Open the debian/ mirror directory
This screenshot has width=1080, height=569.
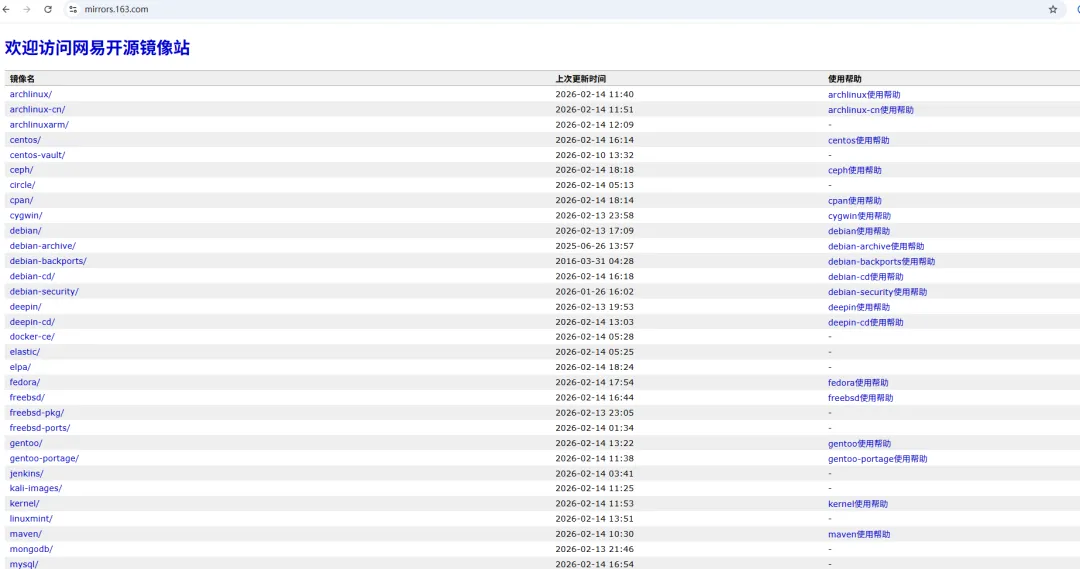[x=25, y=231]
